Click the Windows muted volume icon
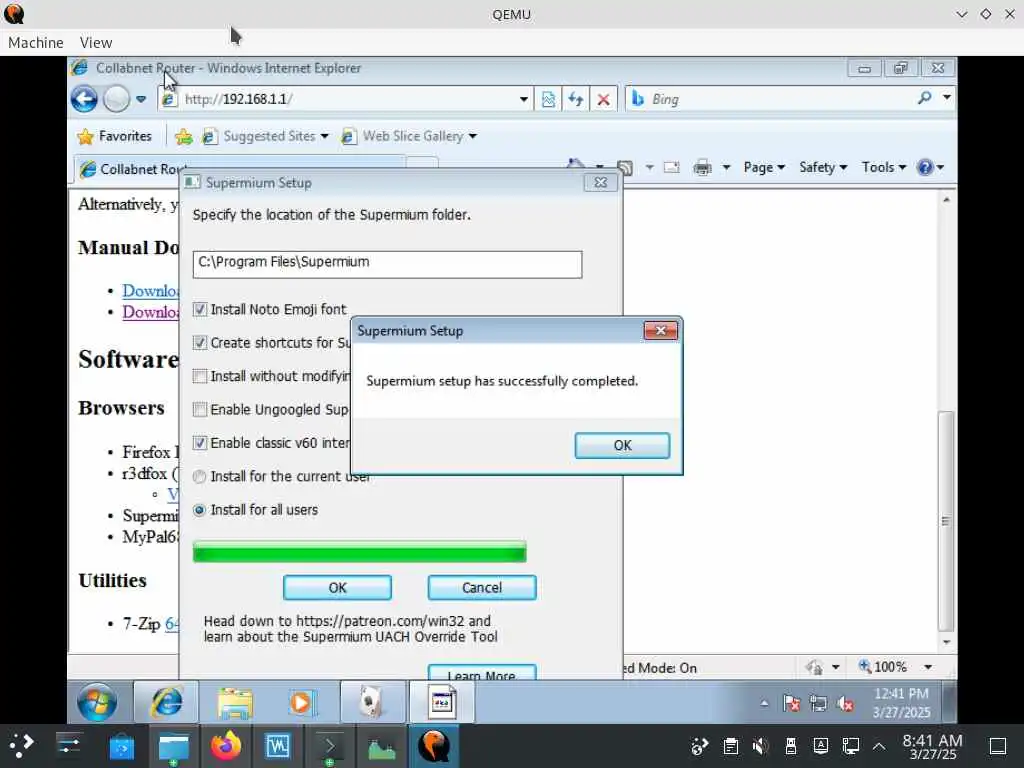The height and width of the screenshot is (768, 1024). pos(845,703)
